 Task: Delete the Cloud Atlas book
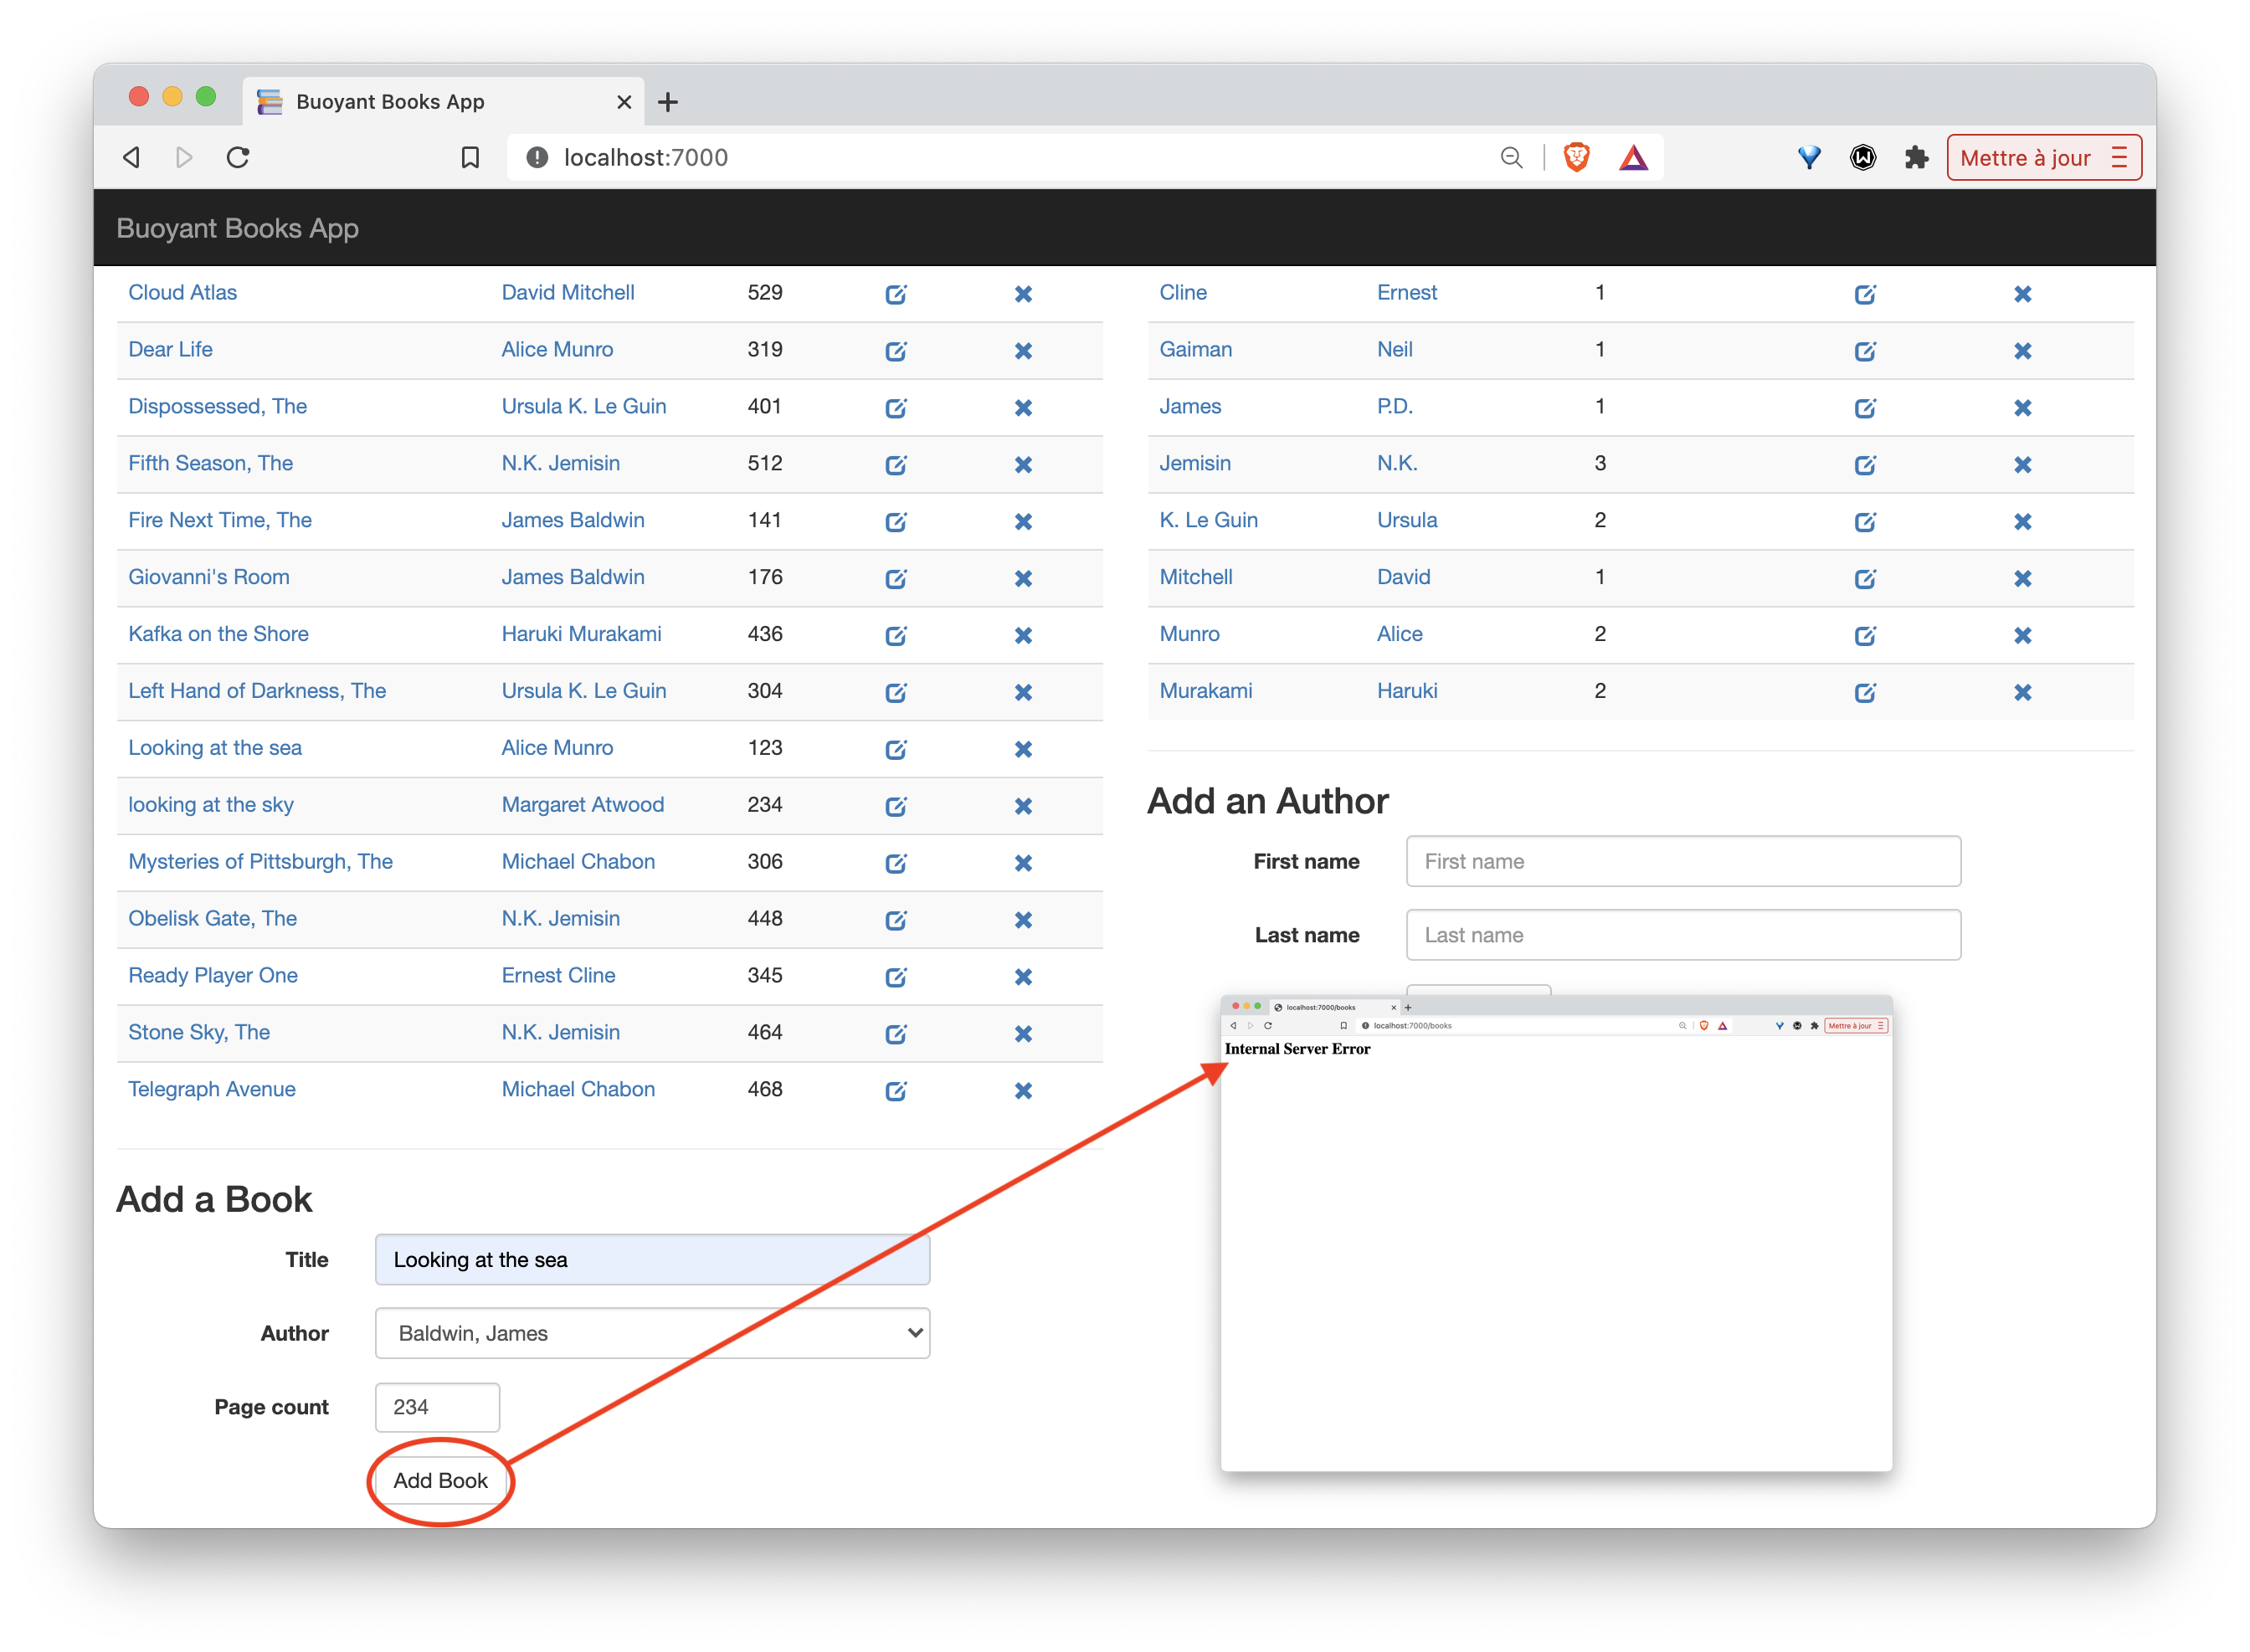[x=1022, y=294]
